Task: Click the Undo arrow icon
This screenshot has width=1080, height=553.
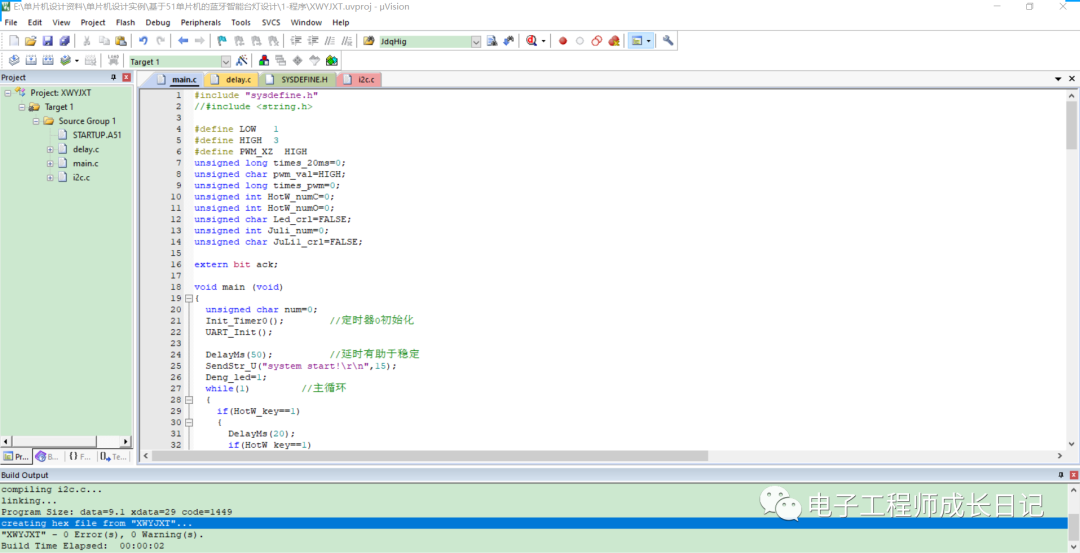Action: point(143,41)
